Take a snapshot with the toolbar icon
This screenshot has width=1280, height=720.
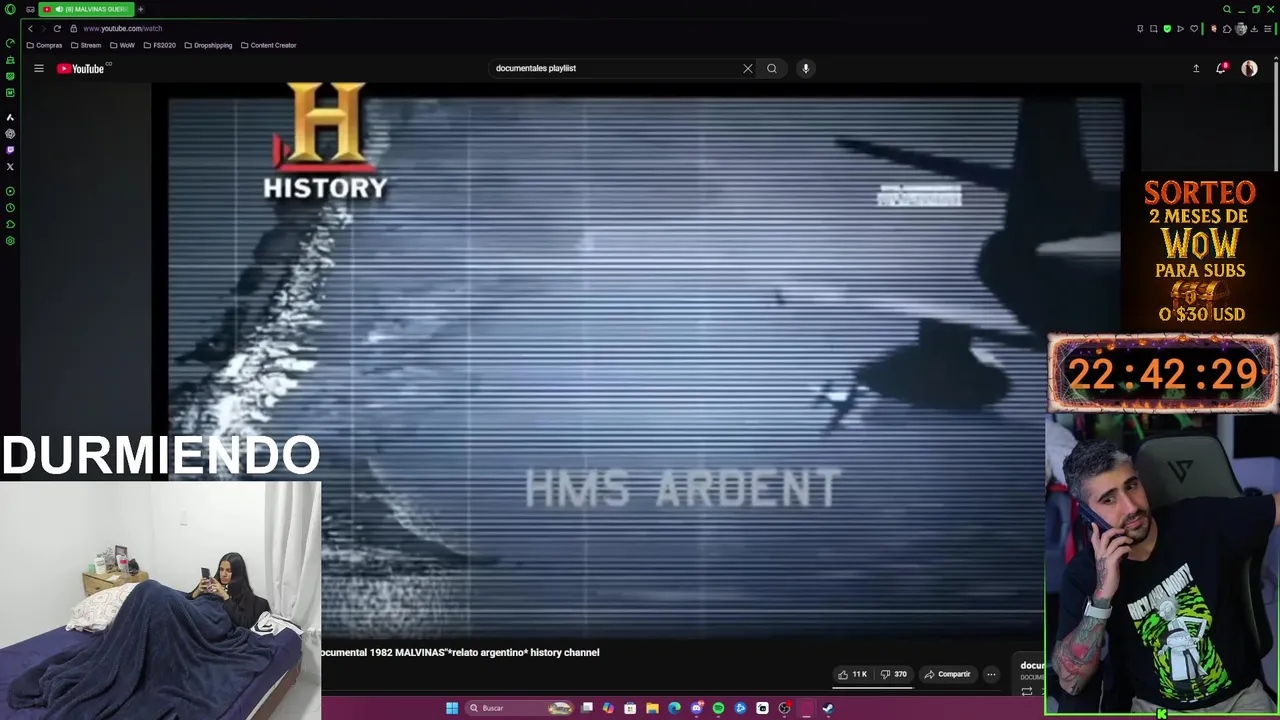point(1153,28)
